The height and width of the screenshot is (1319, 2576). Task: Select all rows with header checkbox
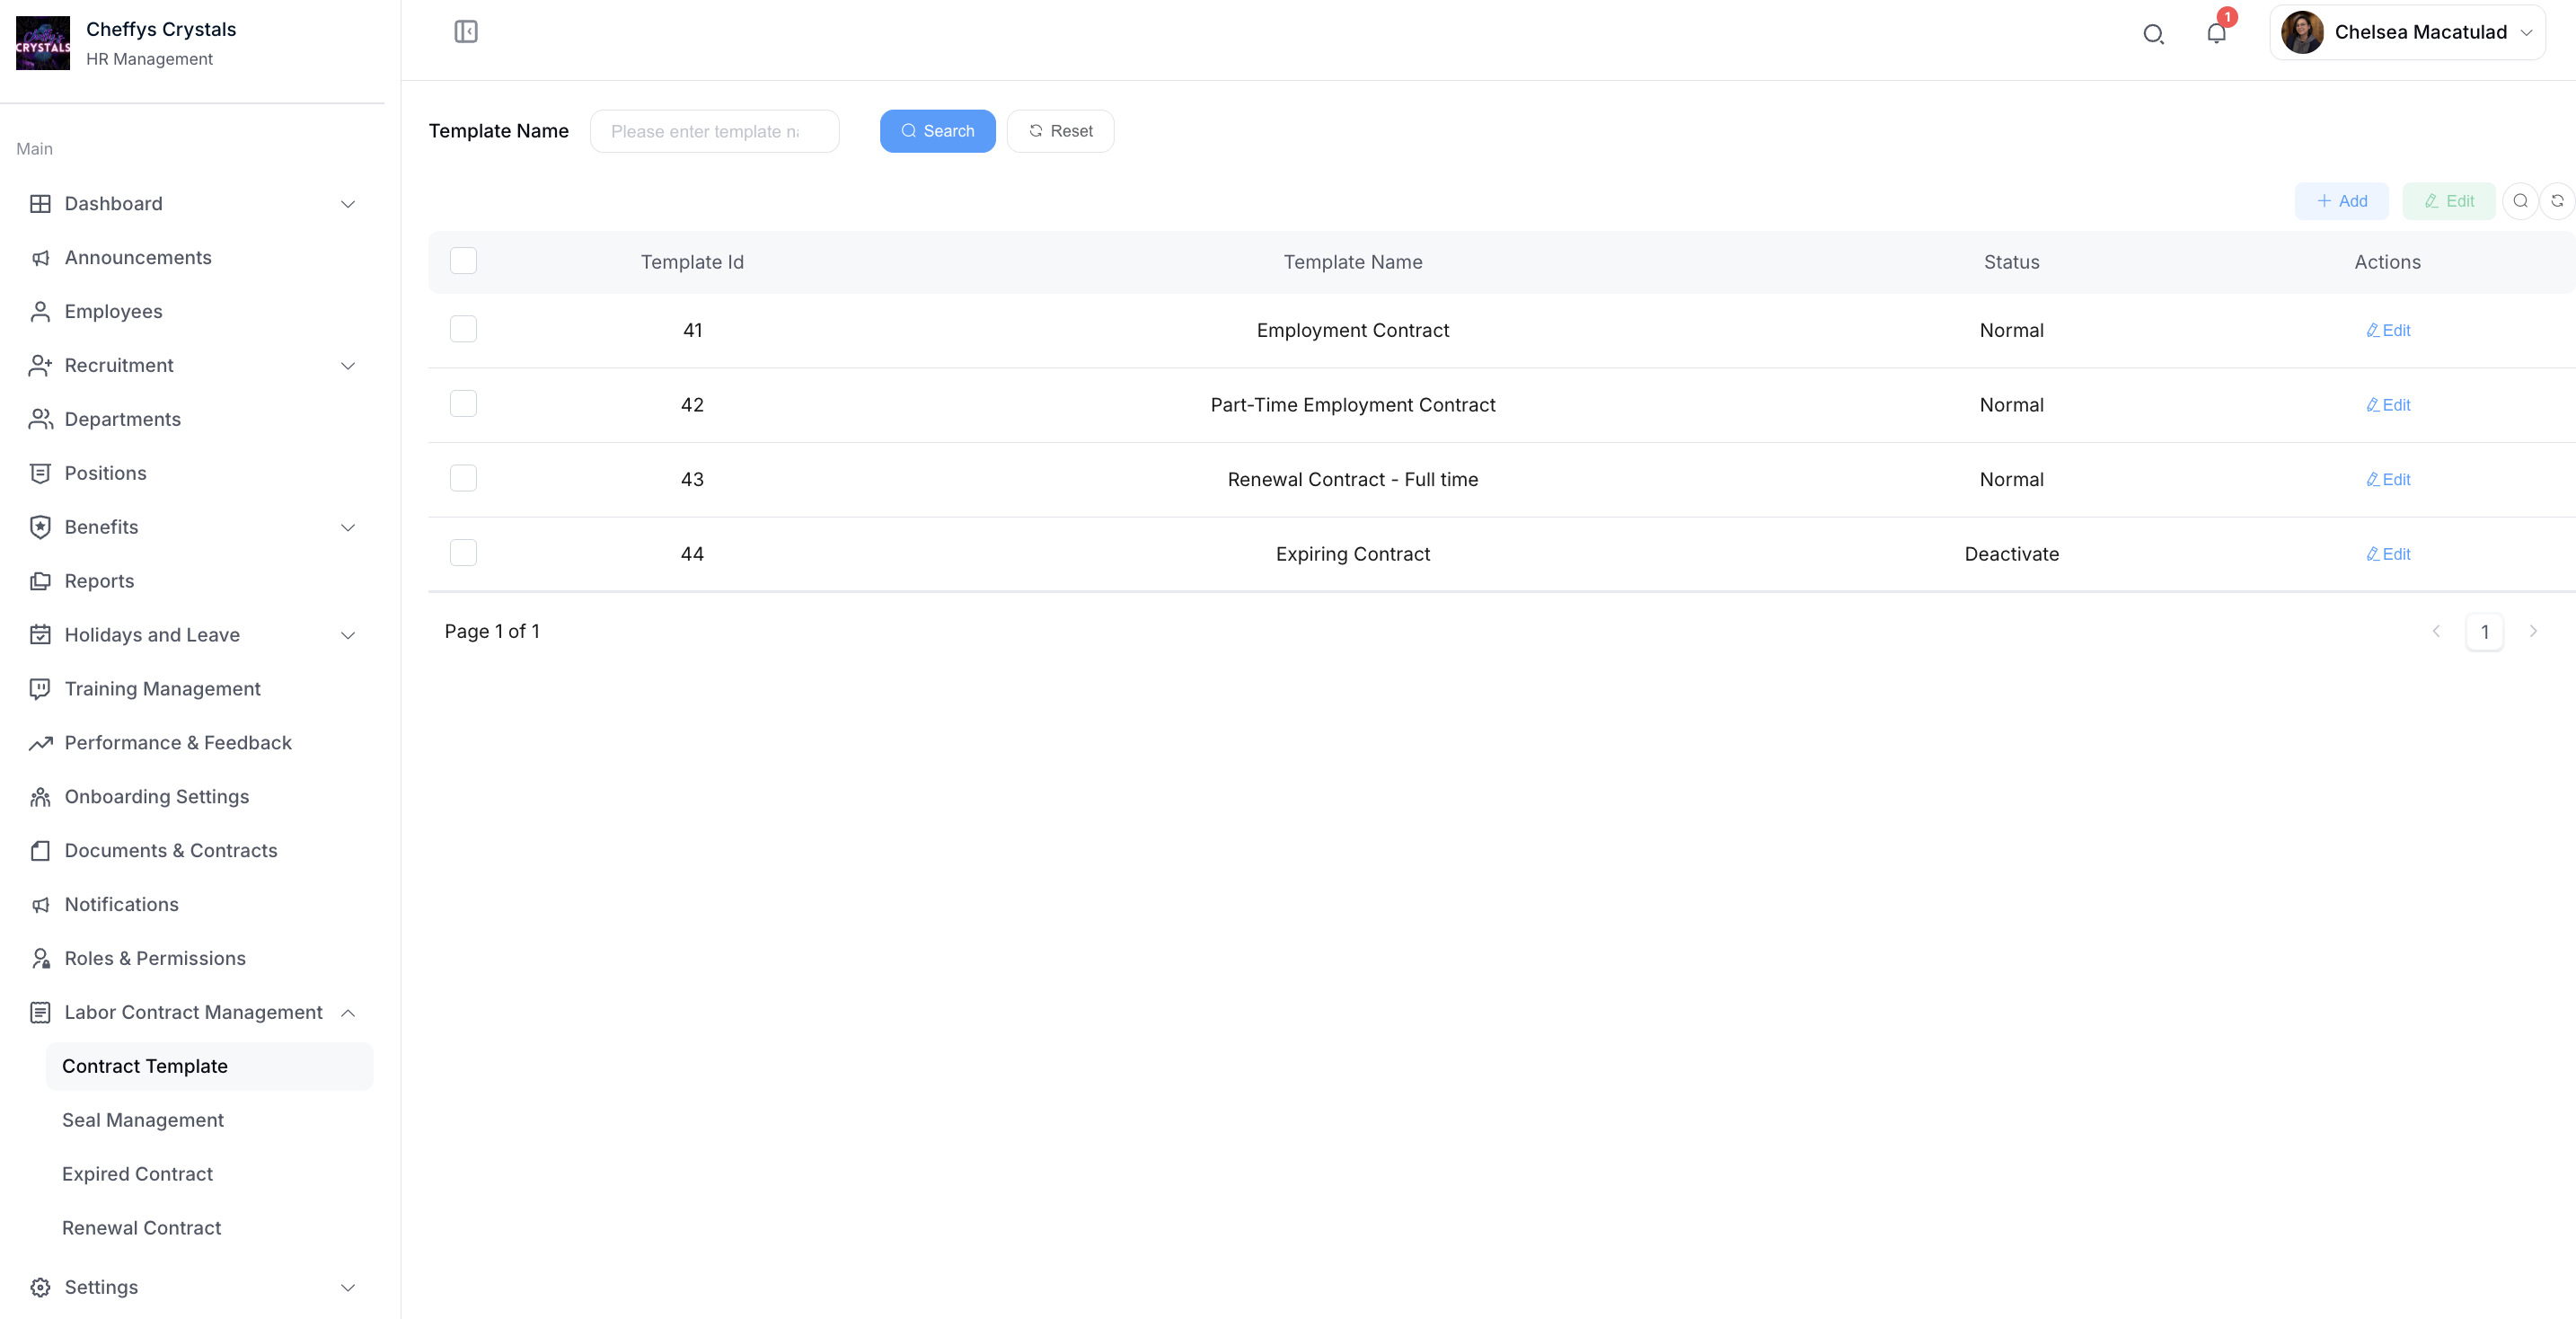click(x=463, y=261)
